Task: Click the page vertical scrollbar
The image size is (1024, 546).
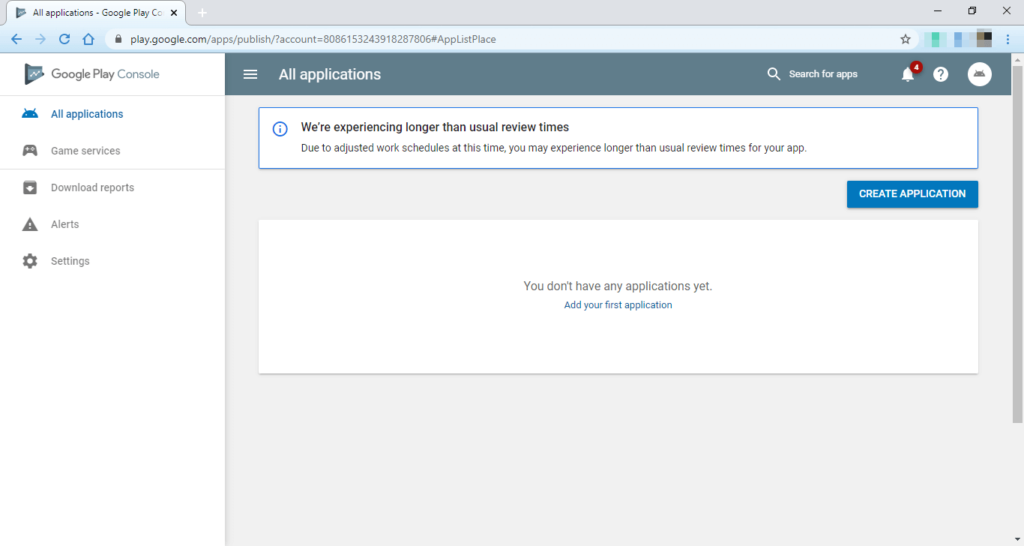Action: (1017, 244)
